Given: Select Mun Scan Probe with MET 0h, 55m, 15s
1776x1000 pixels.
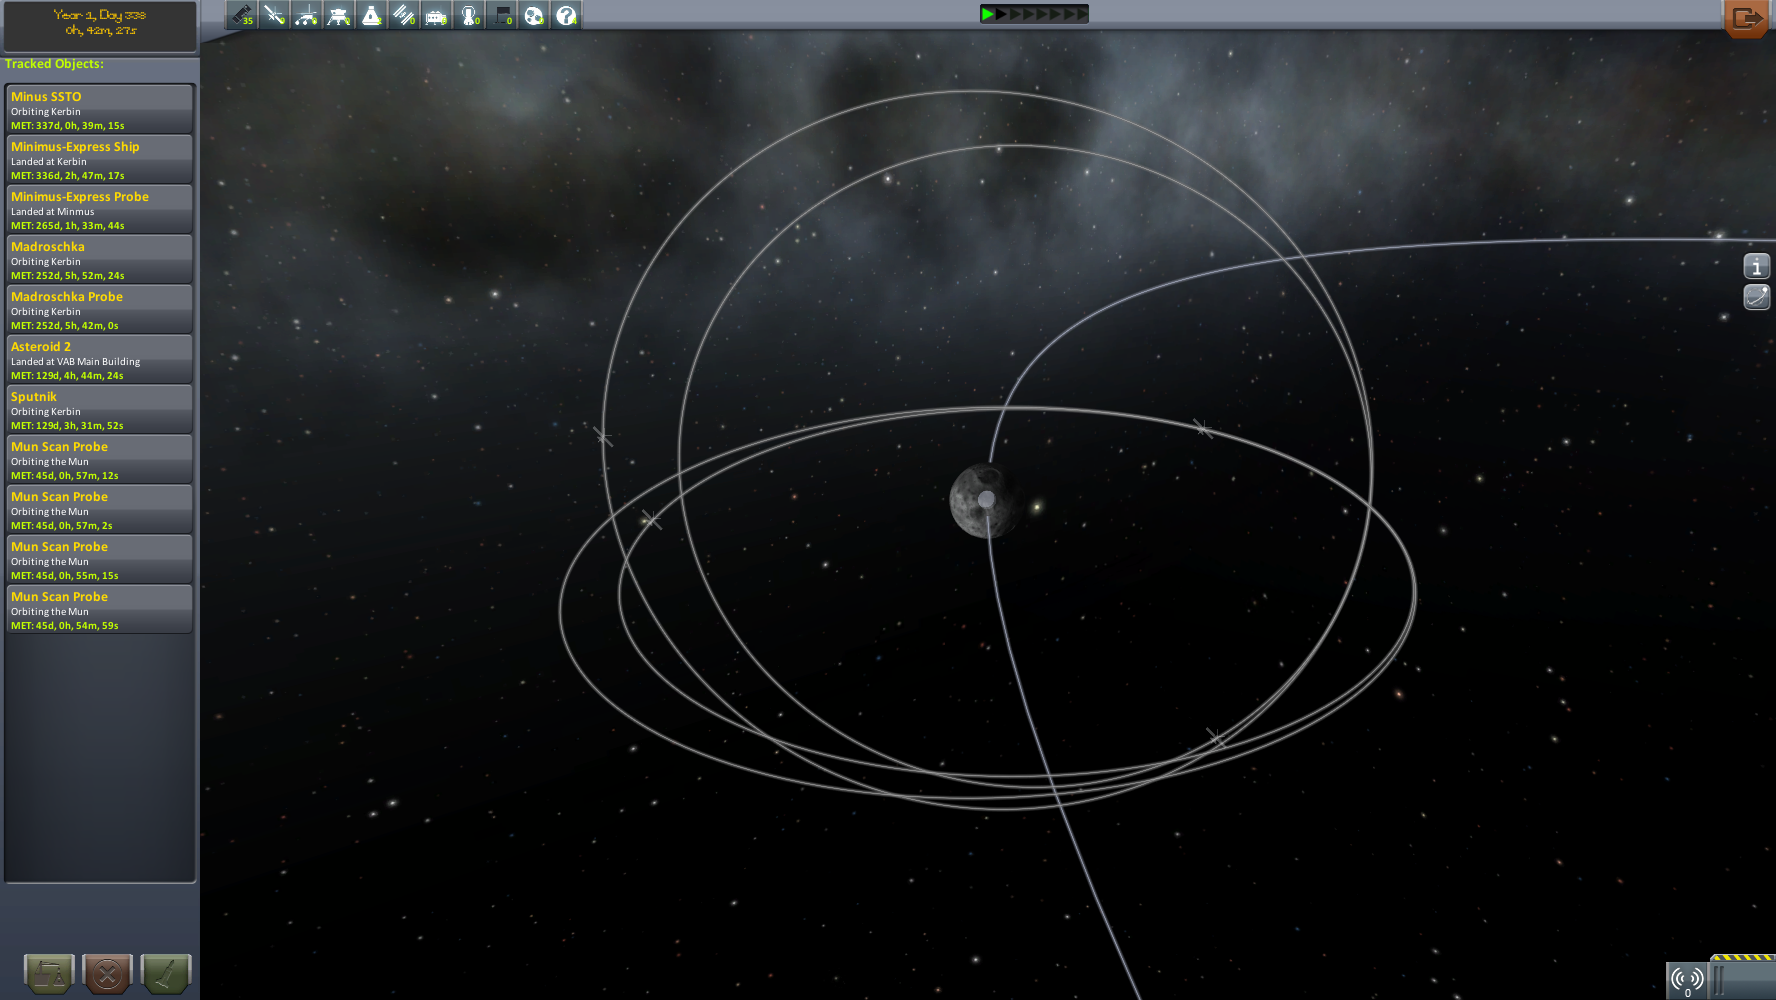Looking at the screenshot, I should 99,559.
